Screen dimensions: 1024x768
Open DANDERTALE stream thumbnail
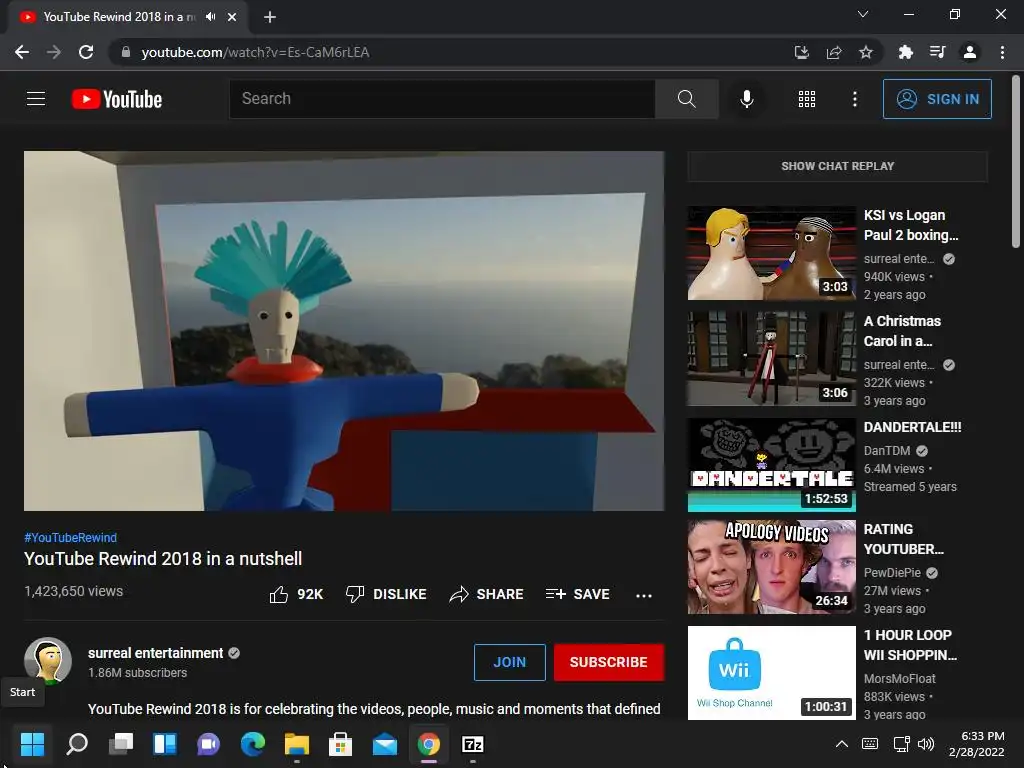(771, 465)
